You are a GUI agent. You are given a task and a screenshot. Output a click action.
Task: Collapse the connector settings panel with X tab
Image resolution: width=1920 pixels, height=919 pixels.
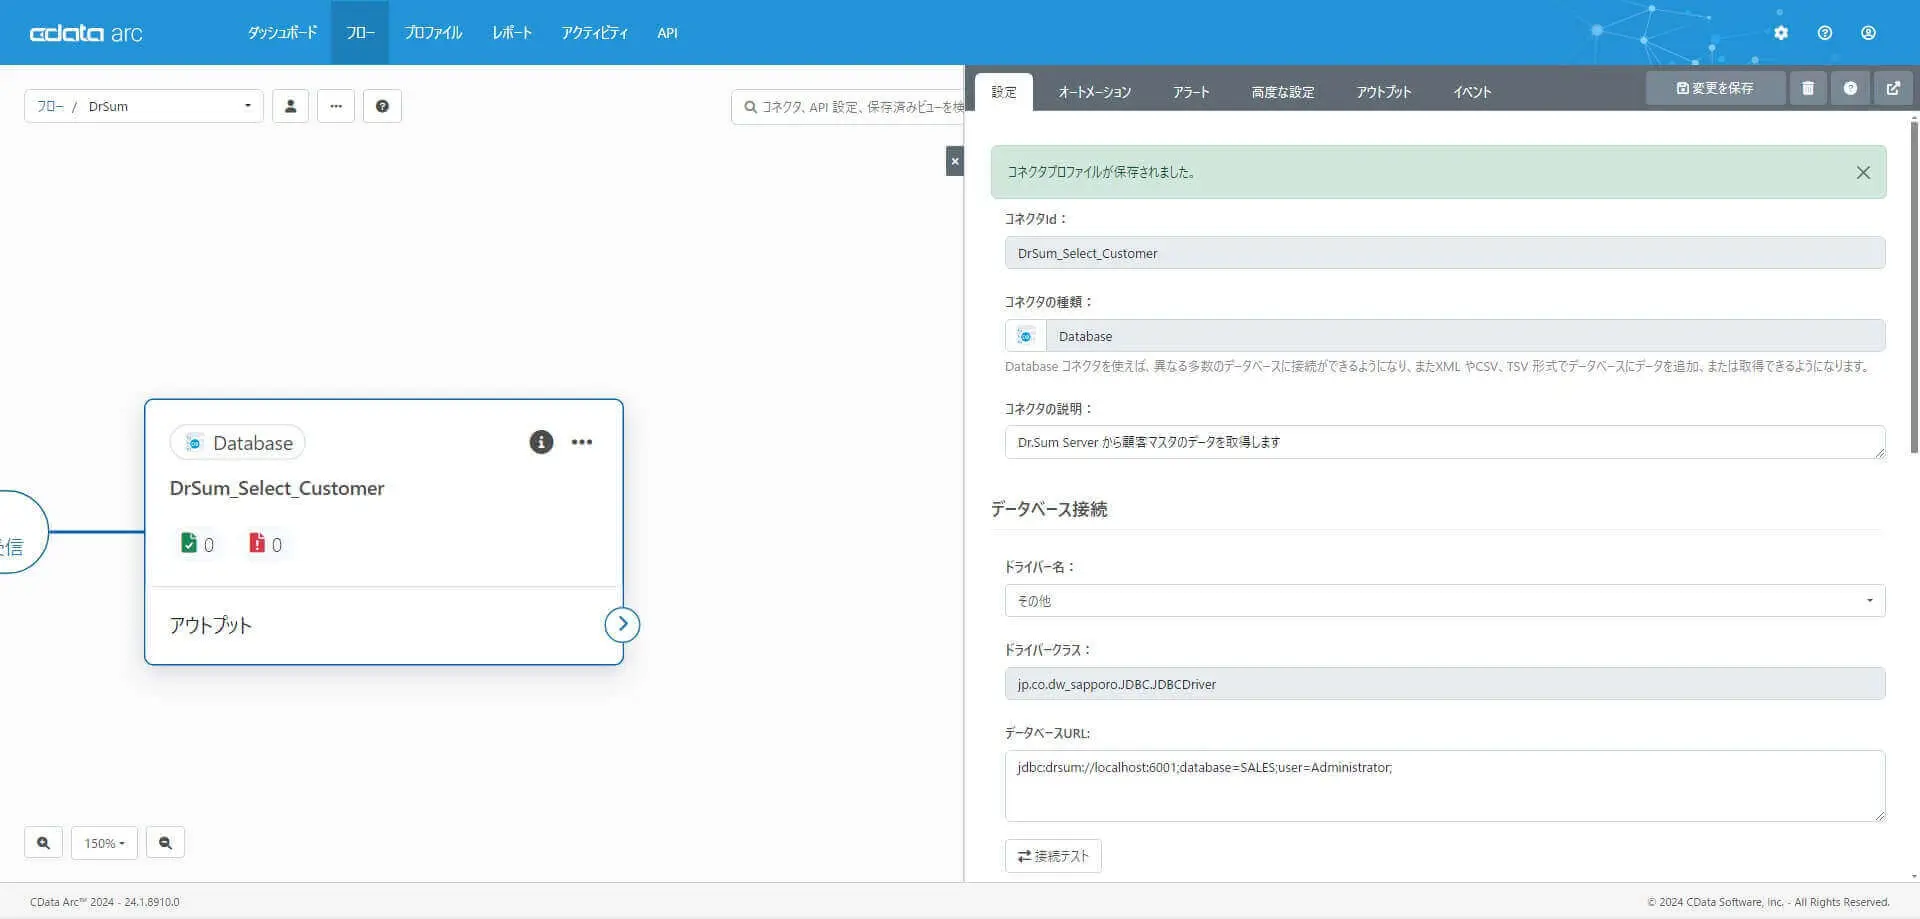(955, 161)
